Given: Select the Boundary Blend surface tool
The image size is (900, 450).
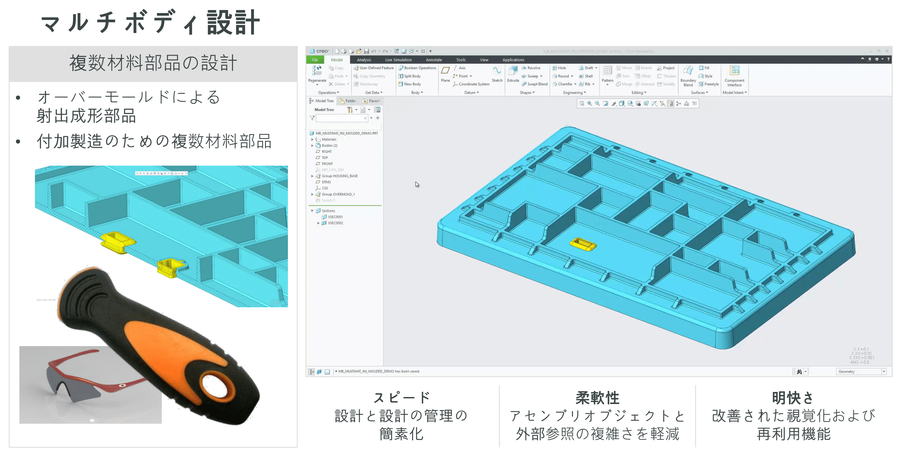Looking at the screenshot, I should (x=687, y=78).
